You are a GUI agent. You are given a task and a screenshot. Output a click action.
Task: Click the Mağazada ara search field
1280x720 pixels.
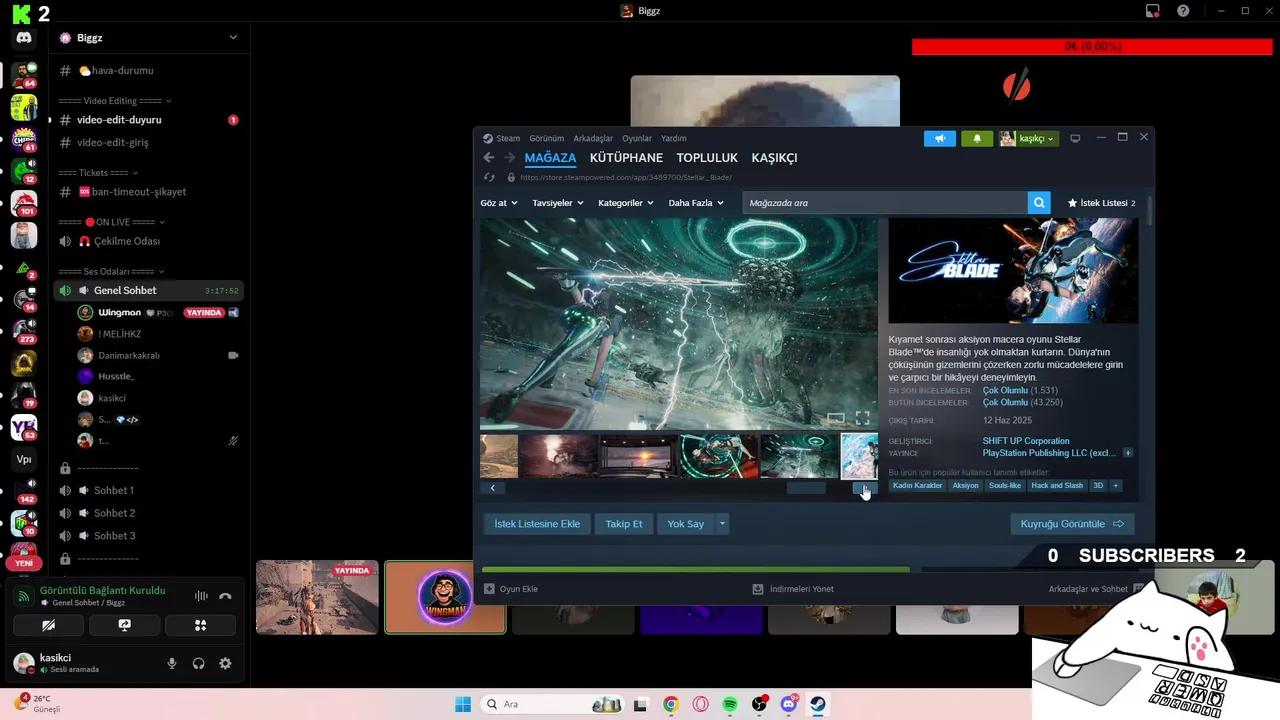point(885,203)
